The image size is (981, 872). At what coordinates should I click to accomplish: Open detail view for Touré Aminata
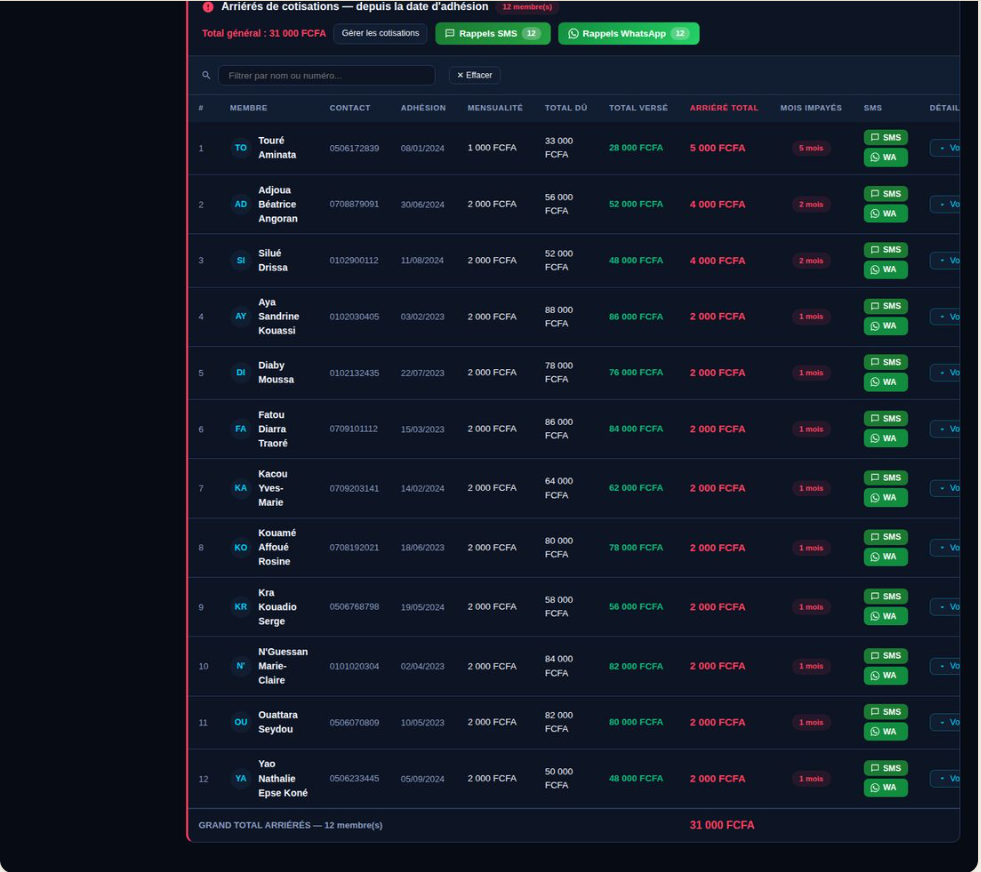point(946,148)
